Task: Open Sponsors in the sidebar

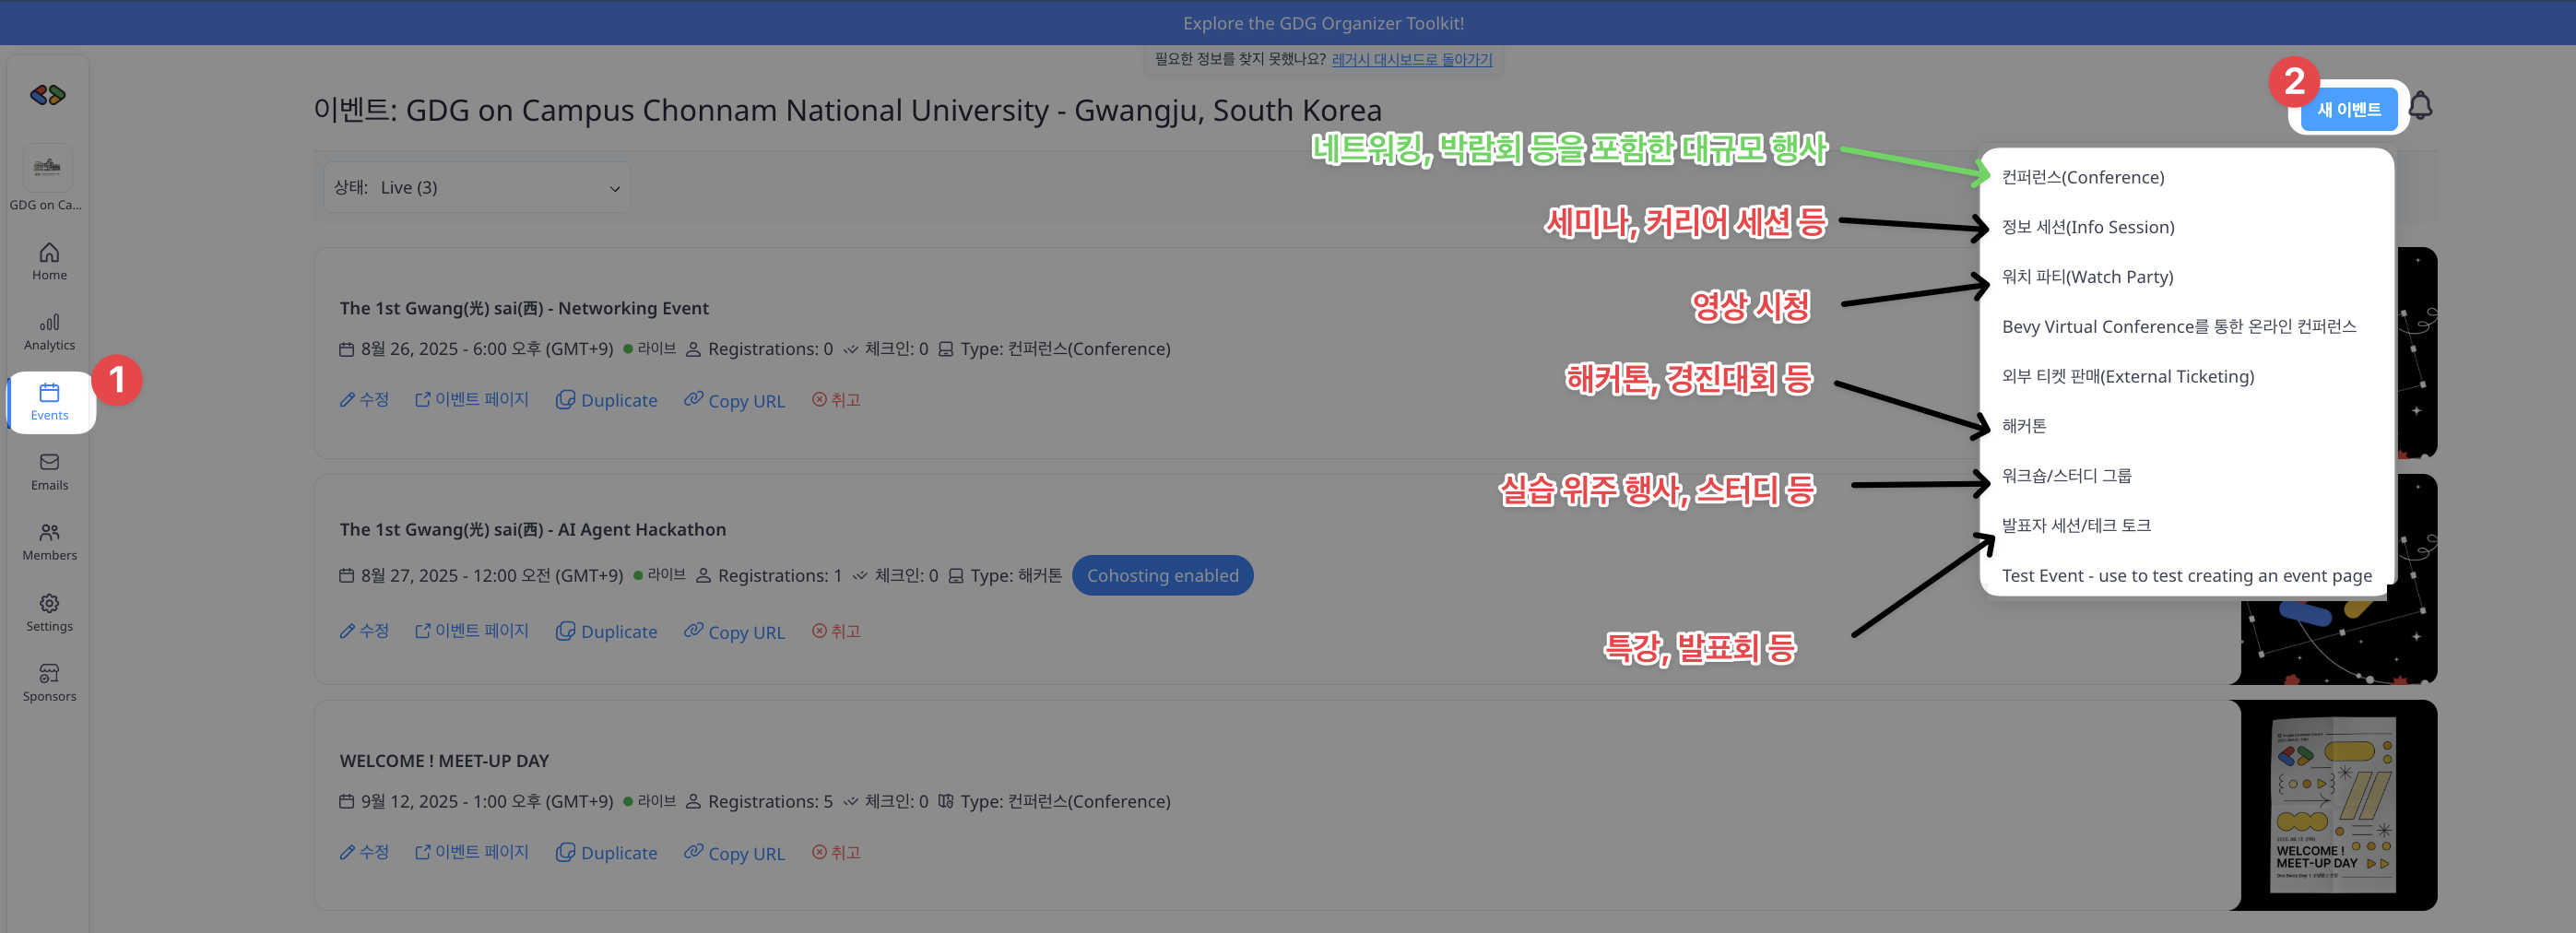Action: [49, 683]
